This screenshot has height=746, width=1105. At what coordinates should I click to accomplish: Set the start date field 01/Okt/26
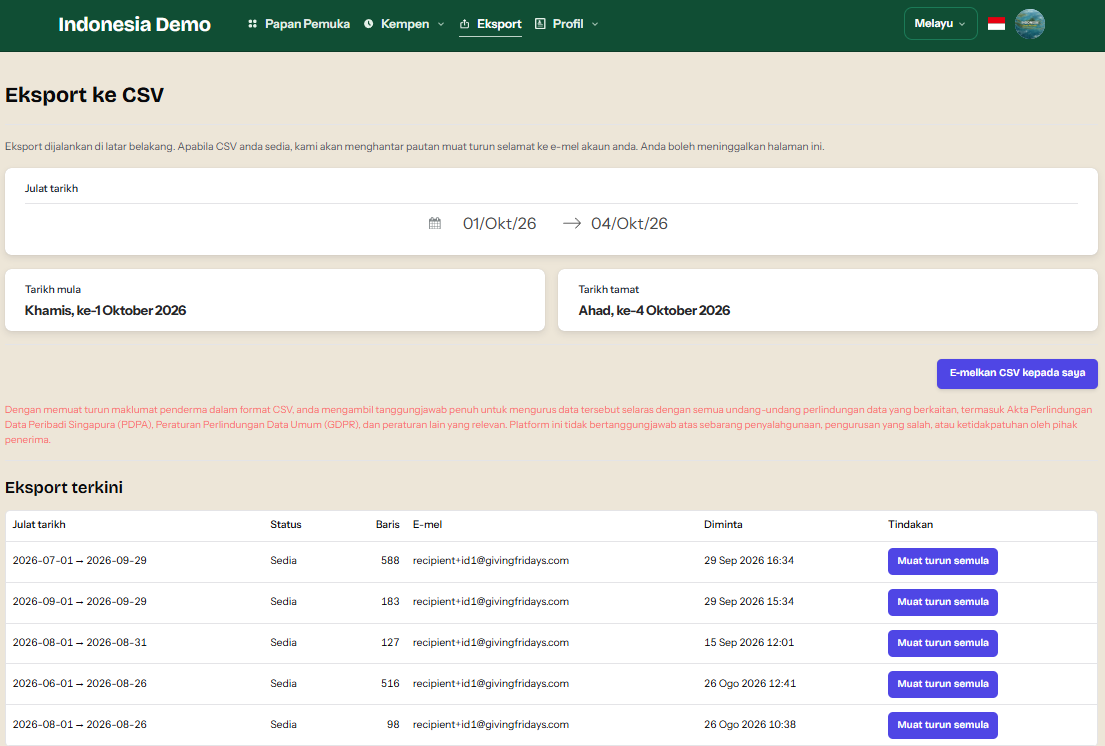499,223
